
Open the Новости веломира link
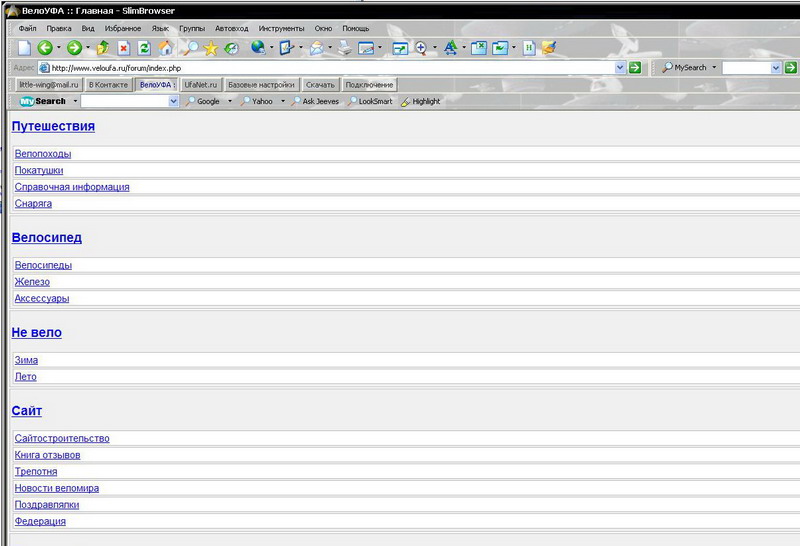tap(57, 488)
